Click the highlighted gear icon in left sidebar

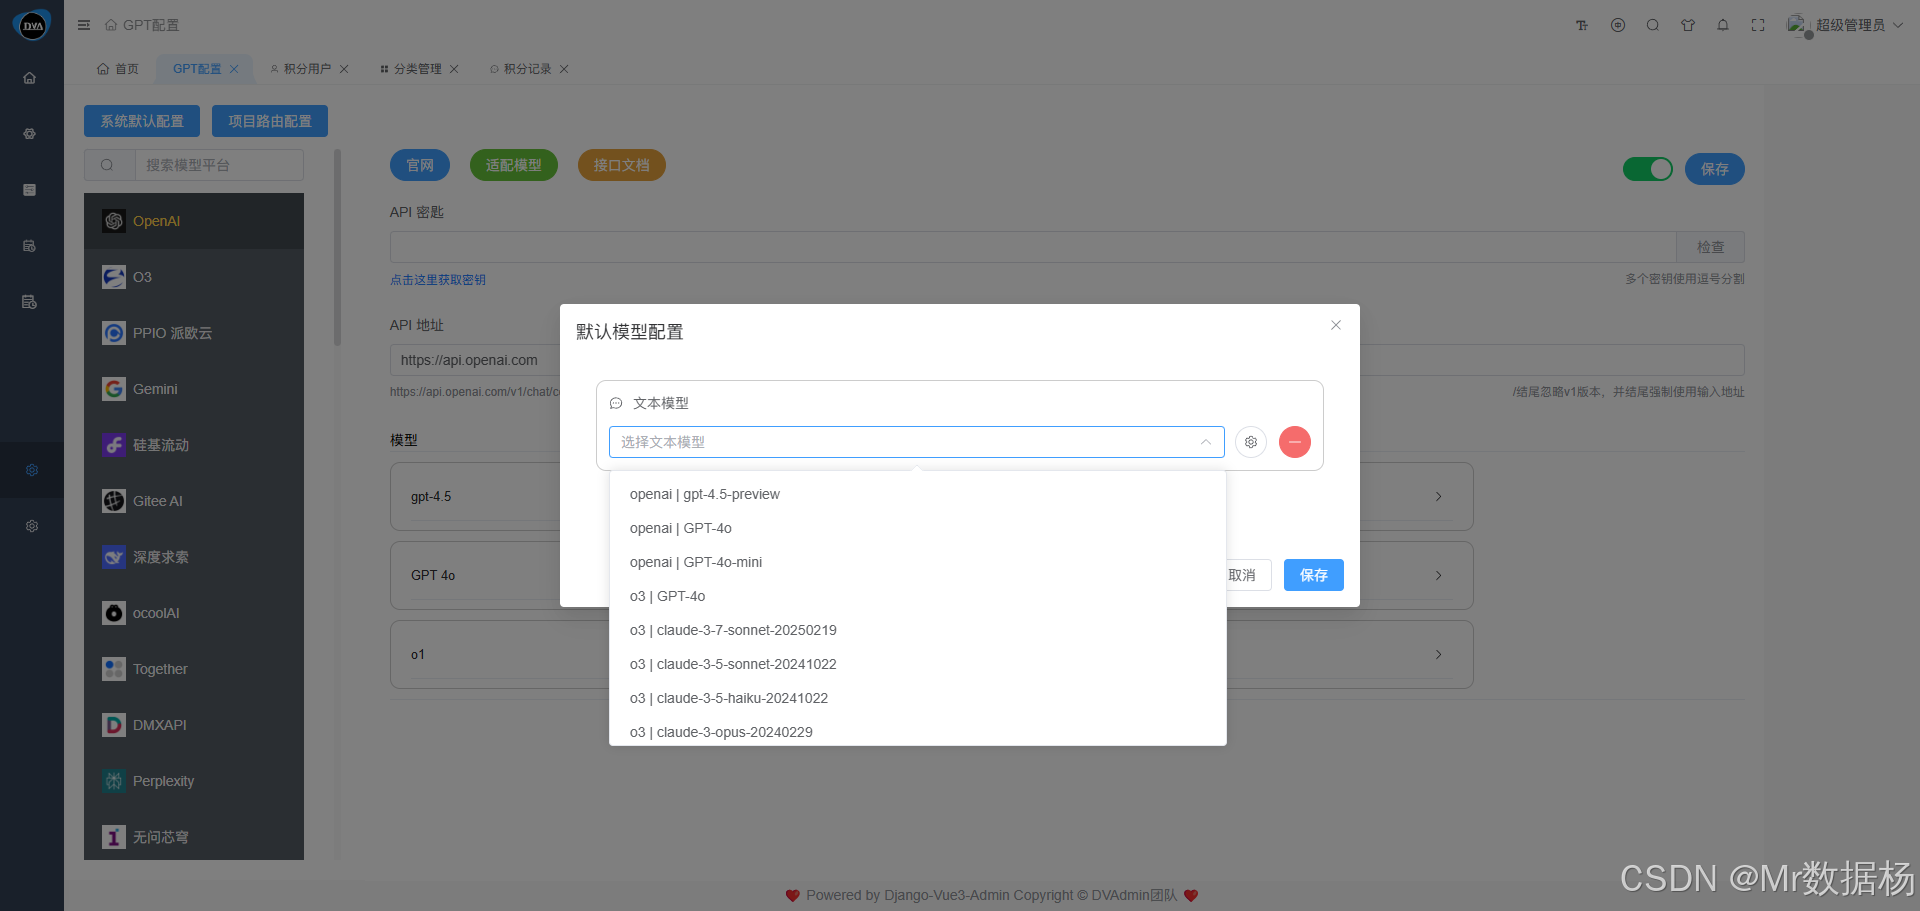pyautogui.click(x=32, y=470)
